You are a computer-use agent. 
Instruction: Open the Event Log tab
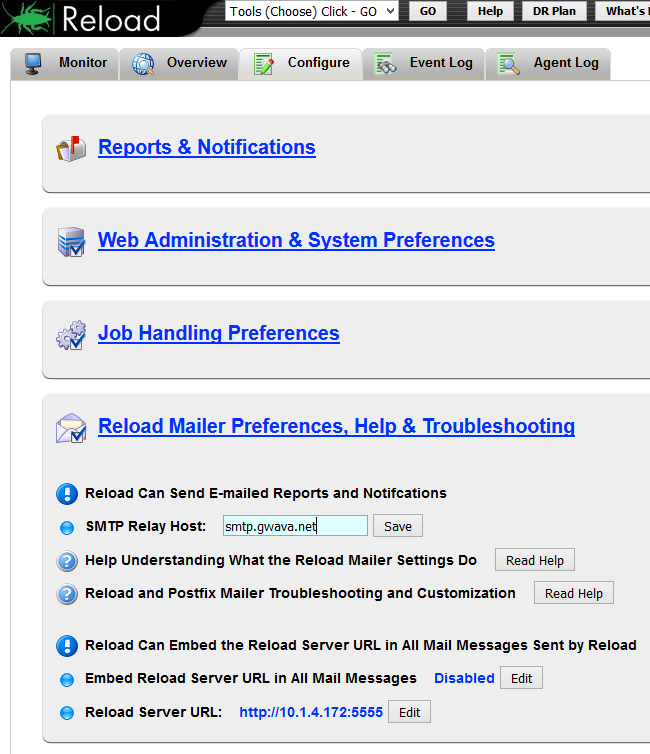click(x=424, y=63)
